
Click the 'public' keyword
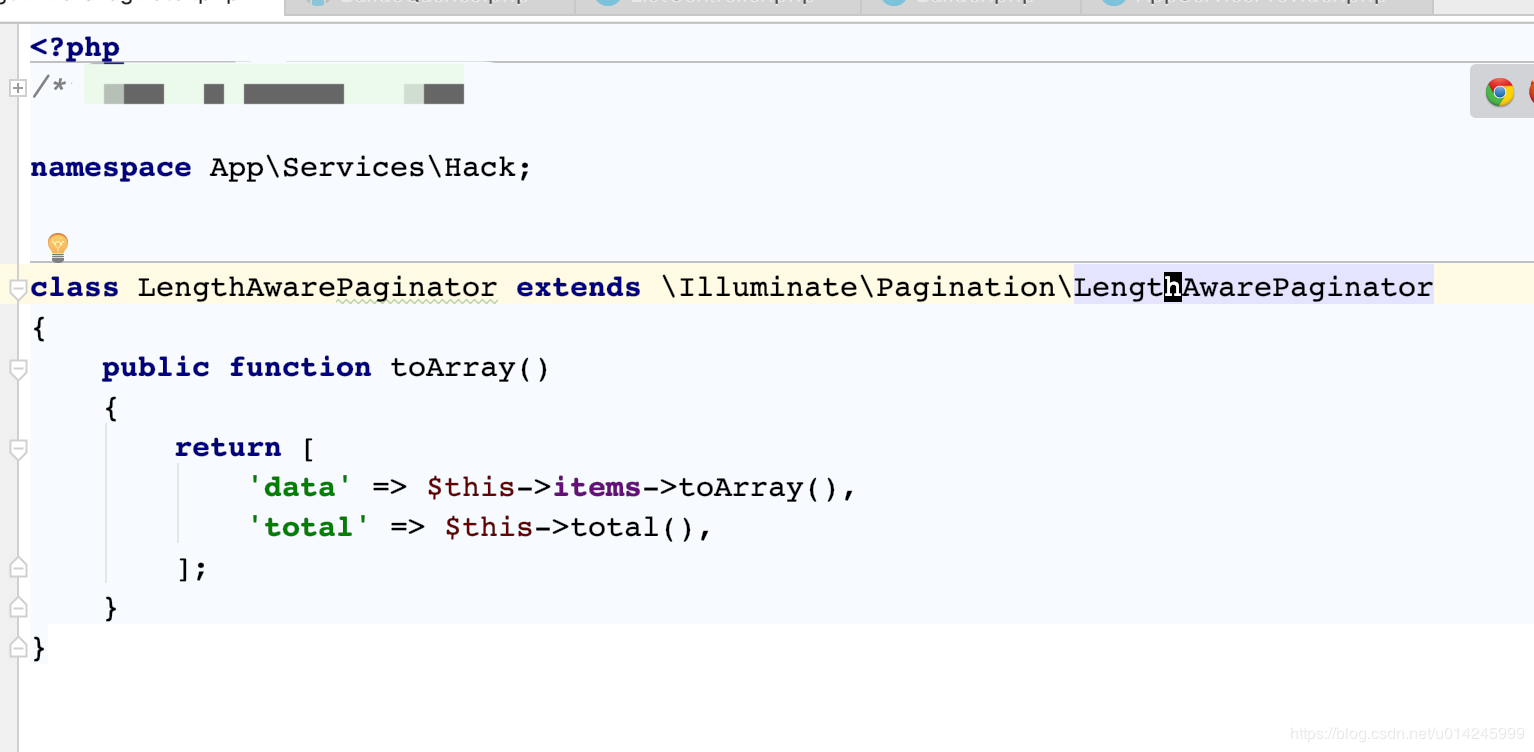(x=156, y=368)
